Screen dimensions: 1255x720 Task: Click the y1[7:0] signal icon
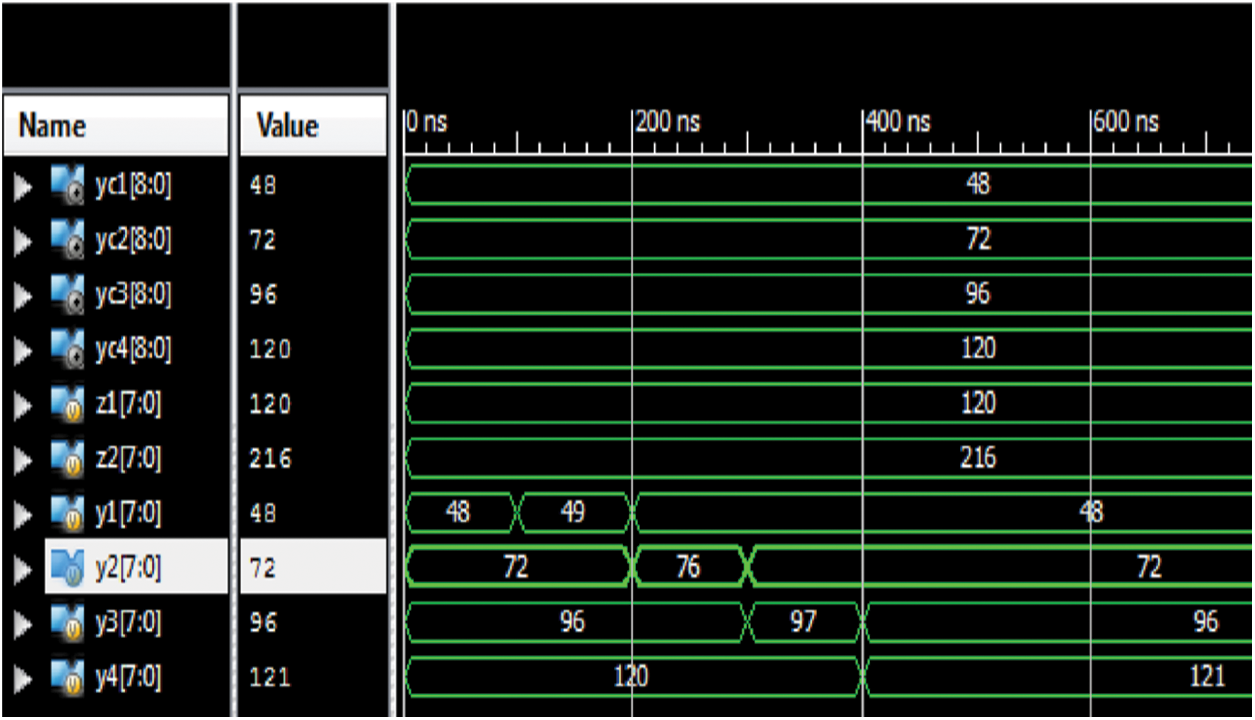pos(67,514)
